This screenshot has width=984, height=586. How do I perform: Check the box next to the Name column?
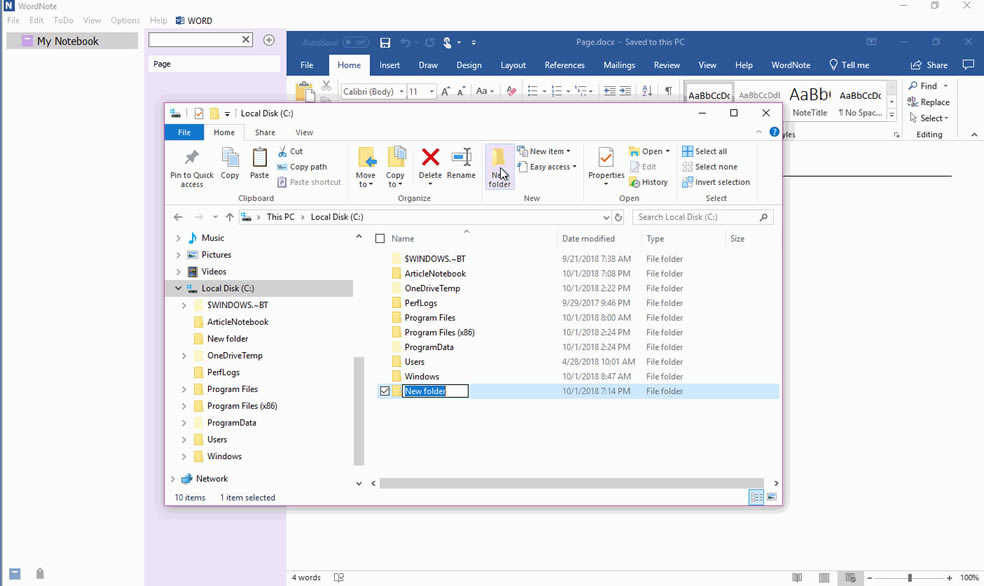[x=381, y=238]
